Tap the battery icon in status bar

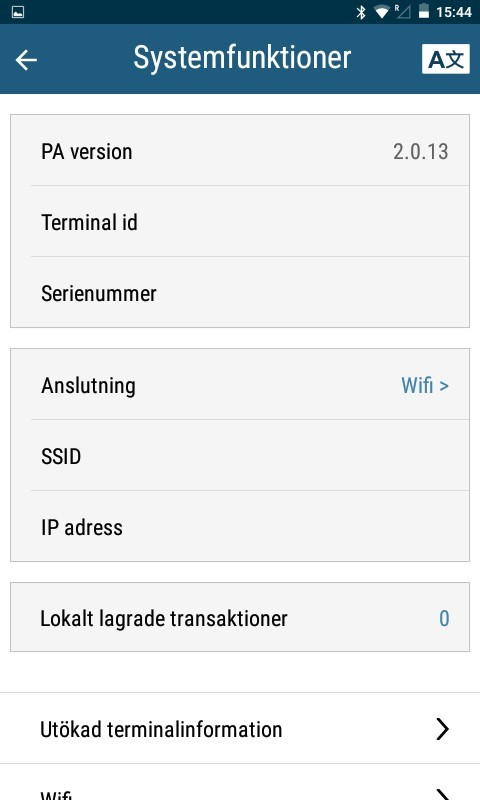pos(423,11)
